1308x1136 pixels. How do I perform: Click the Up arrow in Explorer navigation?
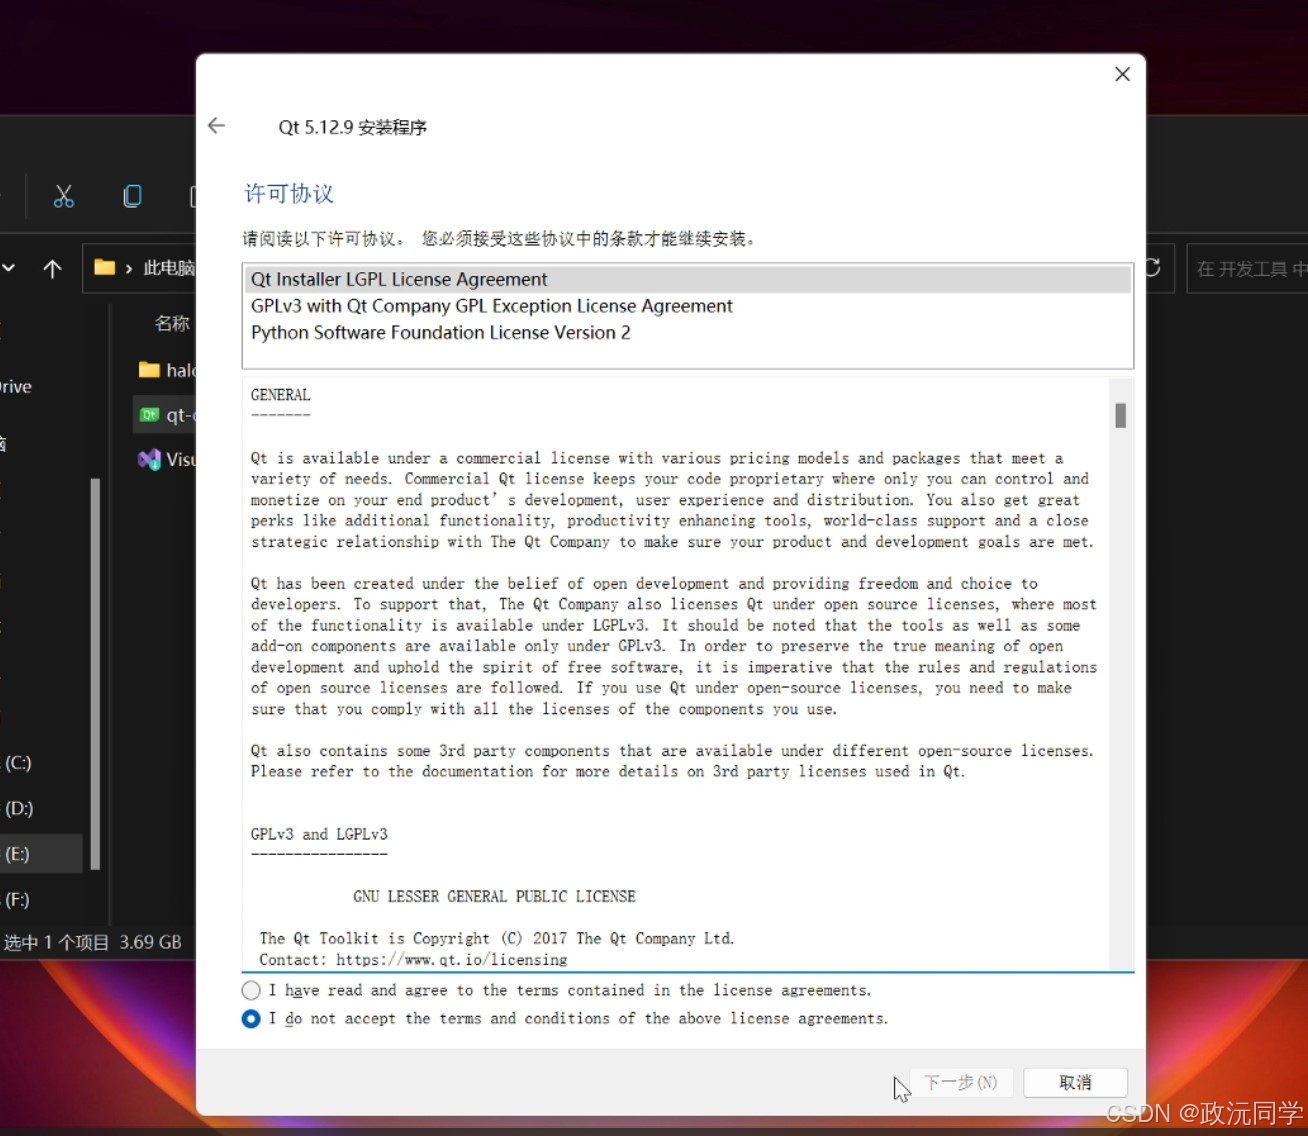point(53,268)
